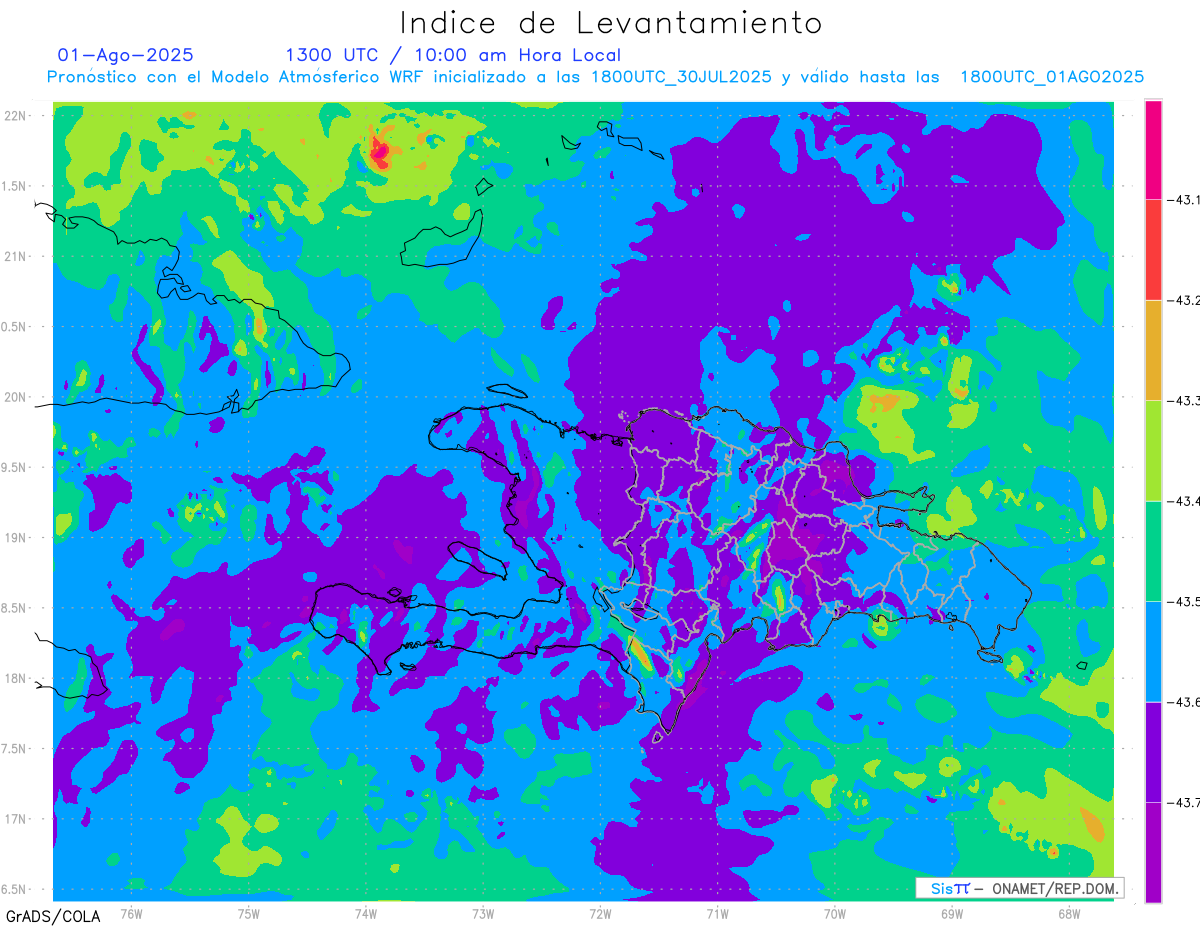The width and height of the screenshot is (1200, 927).
Task: Click the colorbar value '-43.6'
Action: coord(1183,702)
